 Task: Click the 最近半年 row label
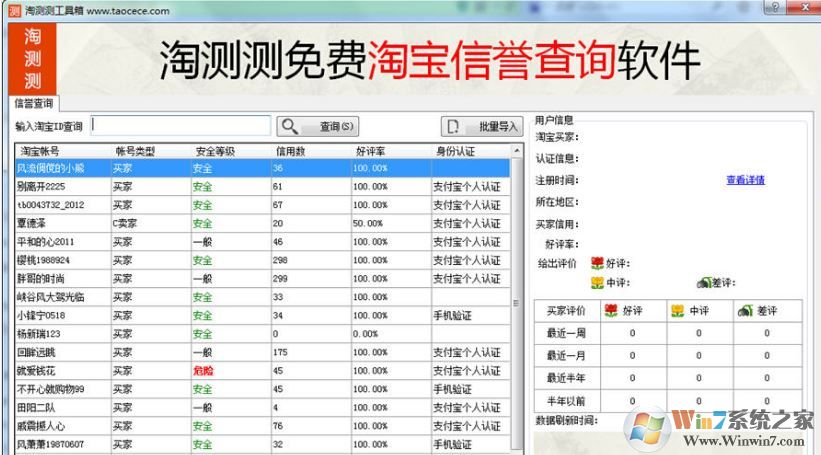point(566,378)
